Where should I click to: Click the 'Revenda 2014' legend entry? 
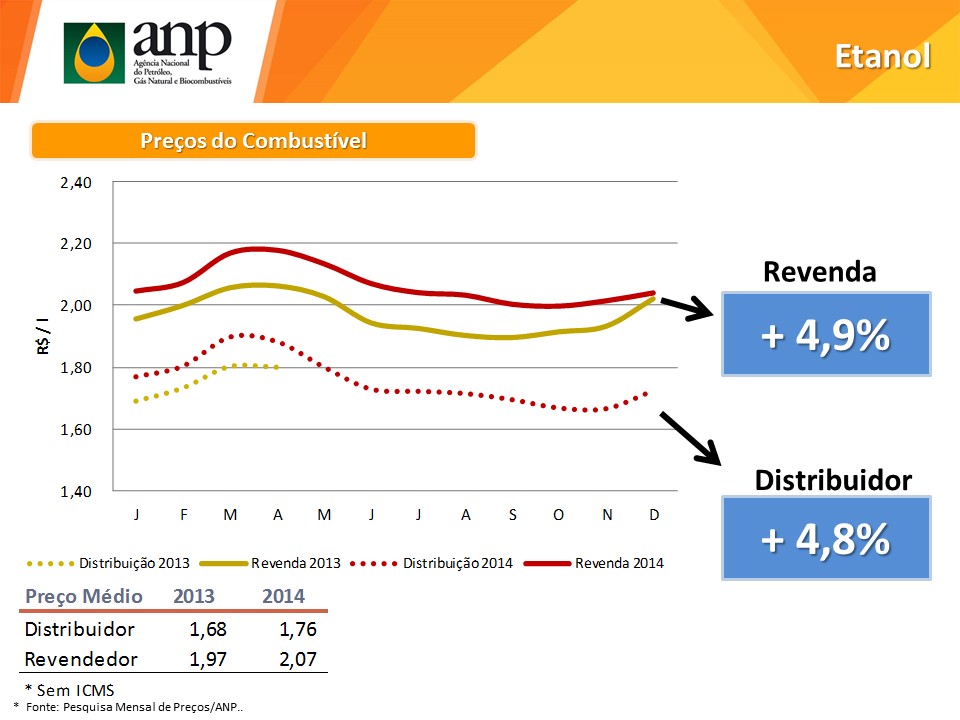(x=594, y=563)
